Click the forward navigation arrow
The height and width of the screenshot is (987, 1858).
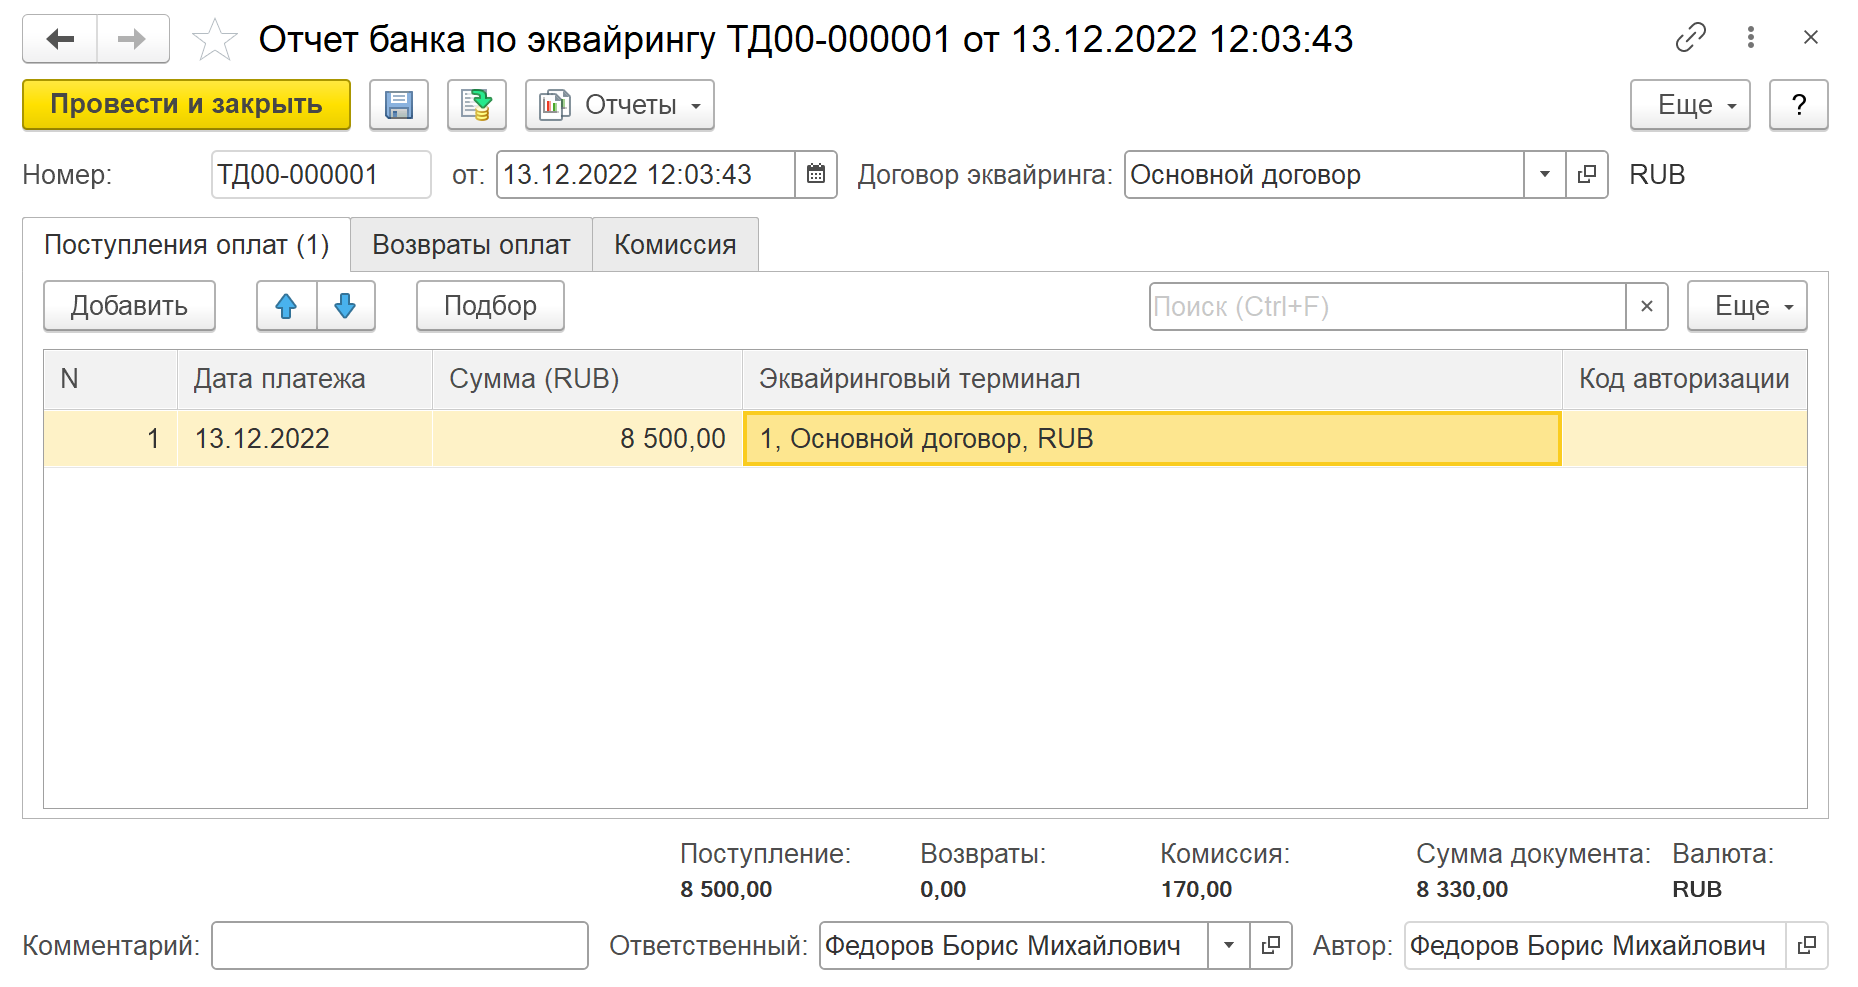[x=132, y=39]
